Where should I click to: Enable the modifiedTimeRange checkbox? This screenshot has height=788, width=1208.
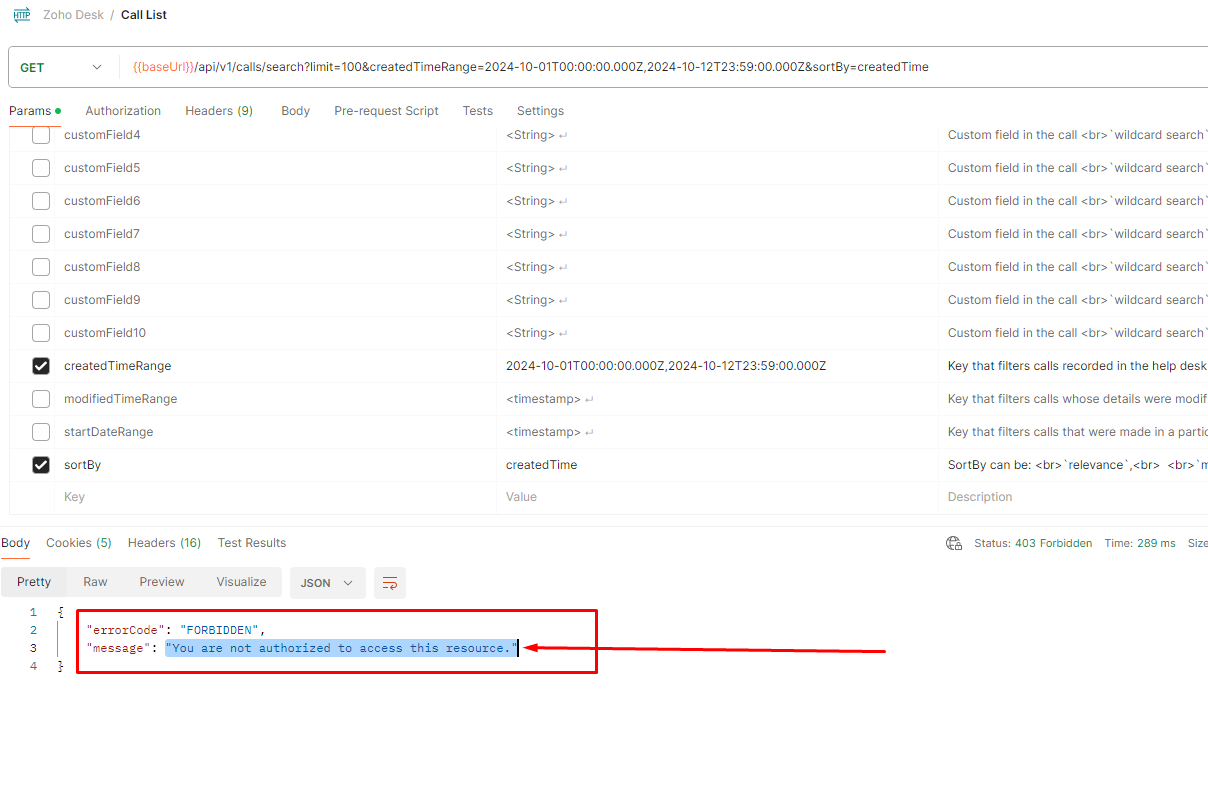41,399
